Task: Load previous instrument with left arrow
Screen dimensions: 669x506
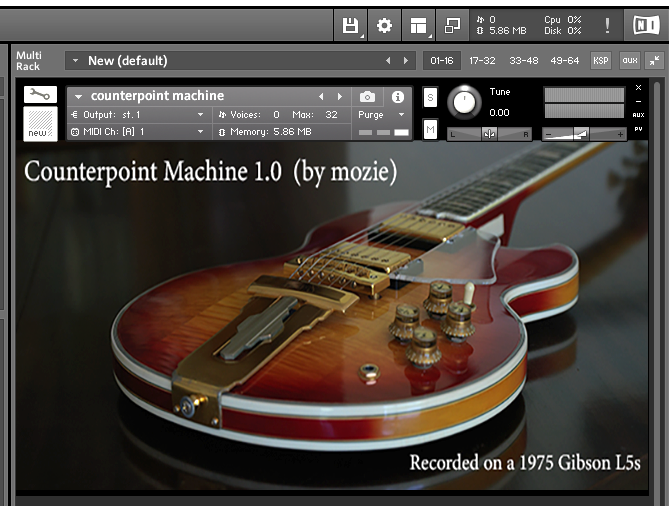Action: point(321,97)
